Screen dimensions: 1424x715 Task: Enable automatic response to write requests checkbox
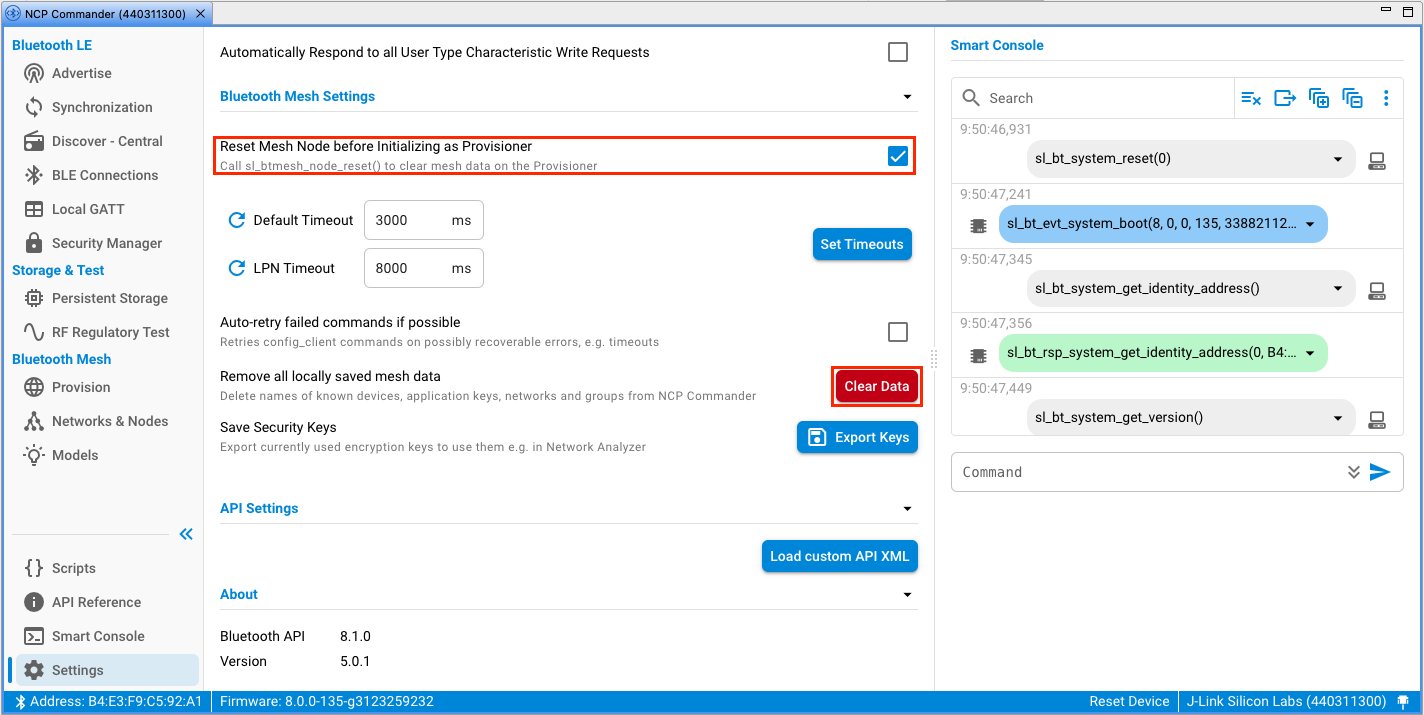(898, 52)
